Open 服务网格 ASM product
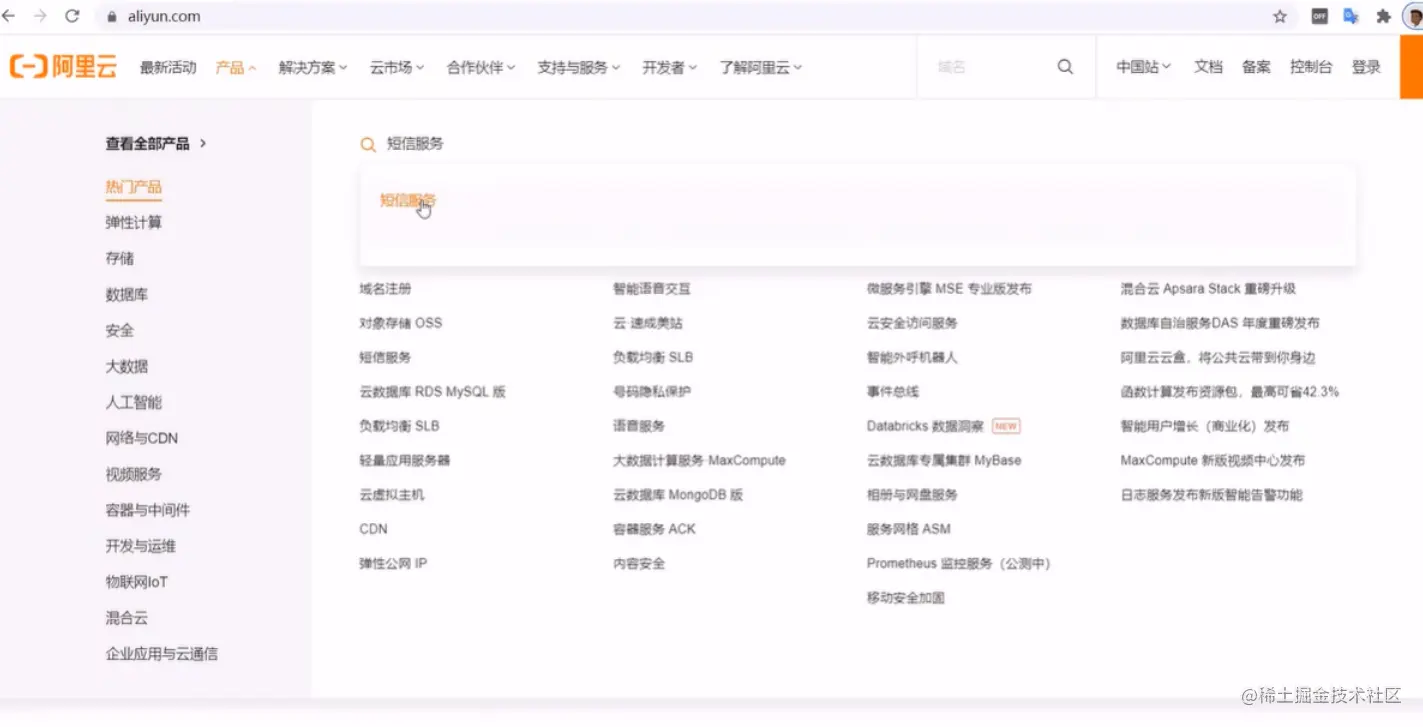 [x=908, y=529]
